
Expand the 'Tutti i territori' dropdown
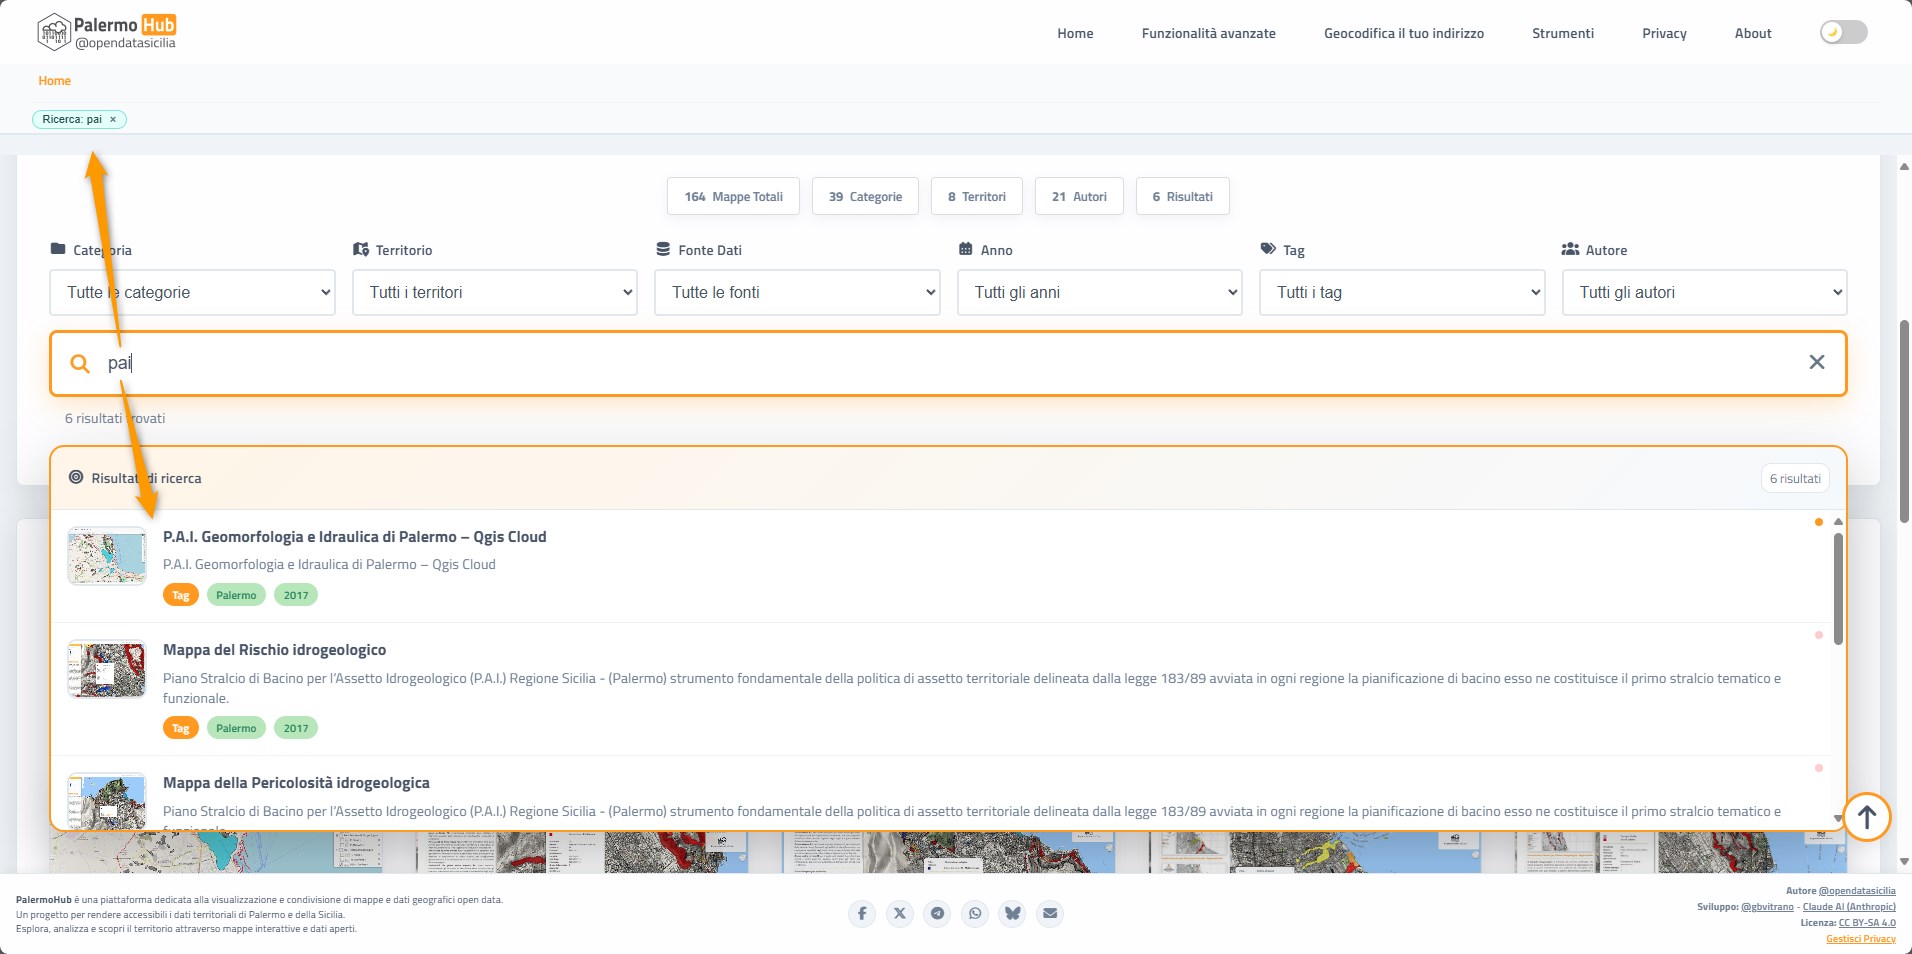(x=495, y=293)
